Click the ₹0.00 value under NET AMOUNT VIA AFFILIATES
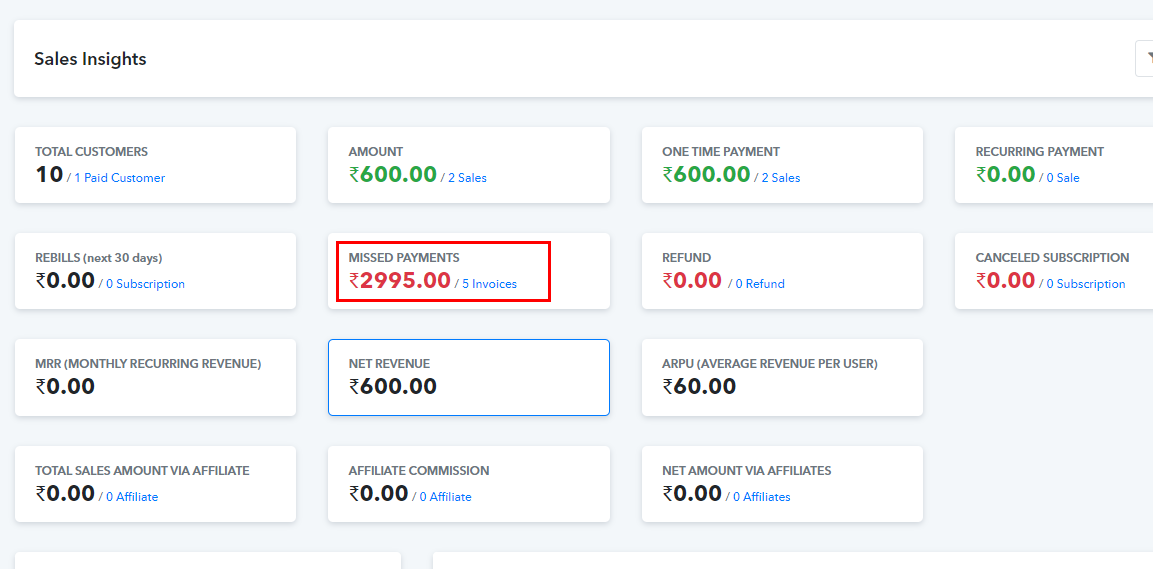 click(x=692, y=493)
